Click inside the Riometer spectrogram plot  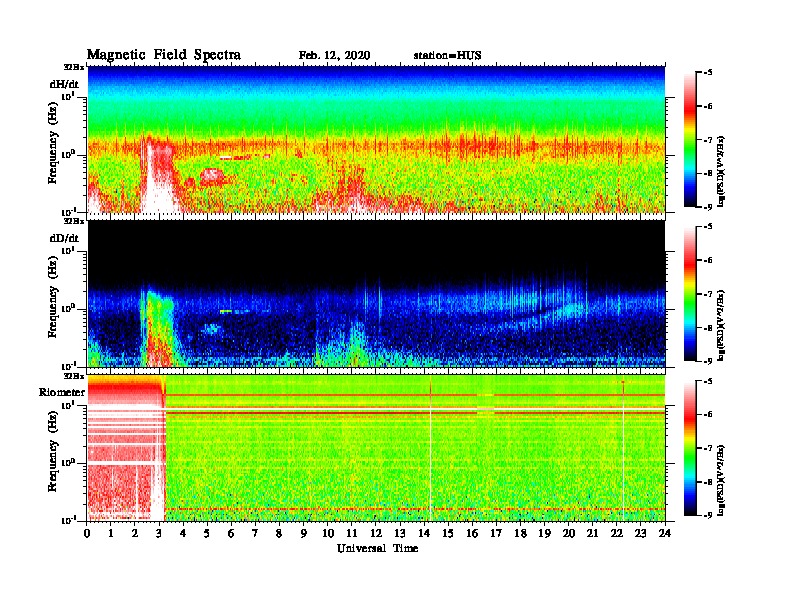(376, 448)
